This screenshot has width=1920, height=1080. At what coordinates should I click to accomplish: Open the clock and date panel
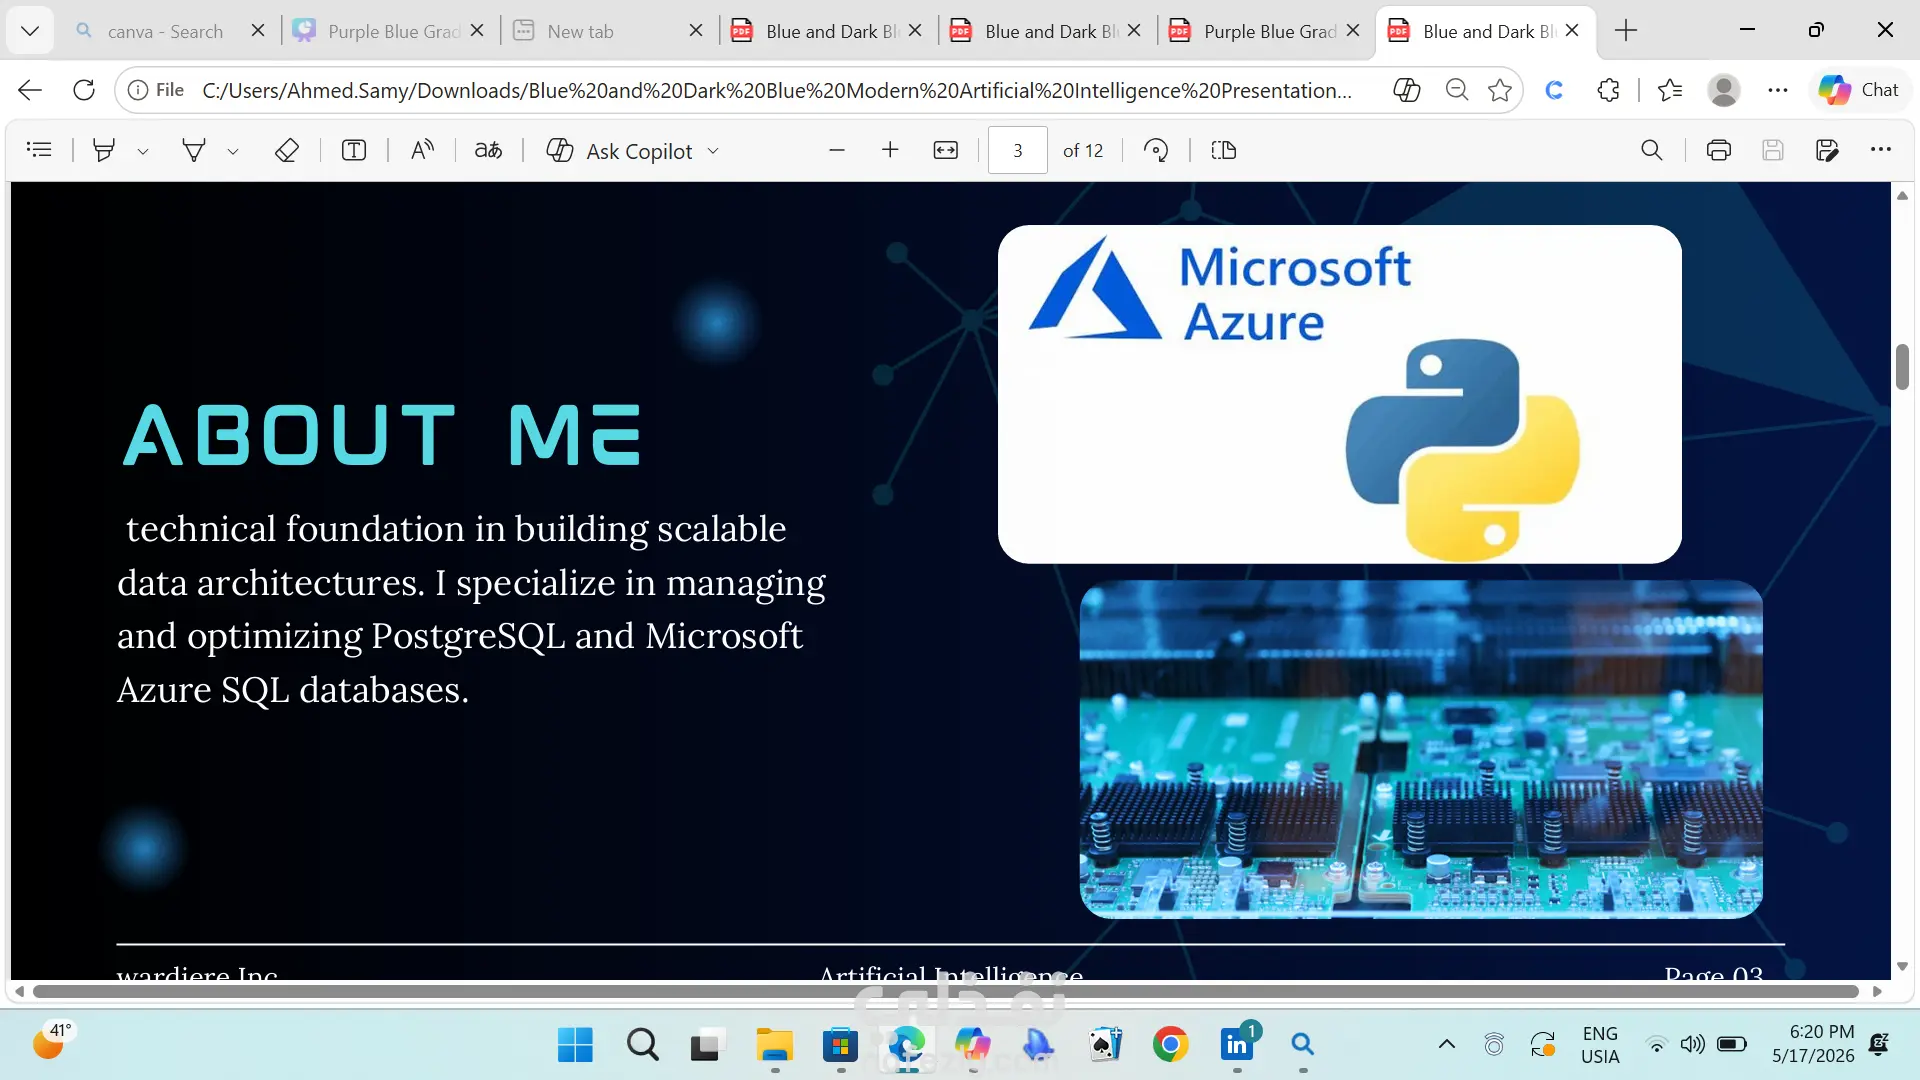click(1813, 1044)
